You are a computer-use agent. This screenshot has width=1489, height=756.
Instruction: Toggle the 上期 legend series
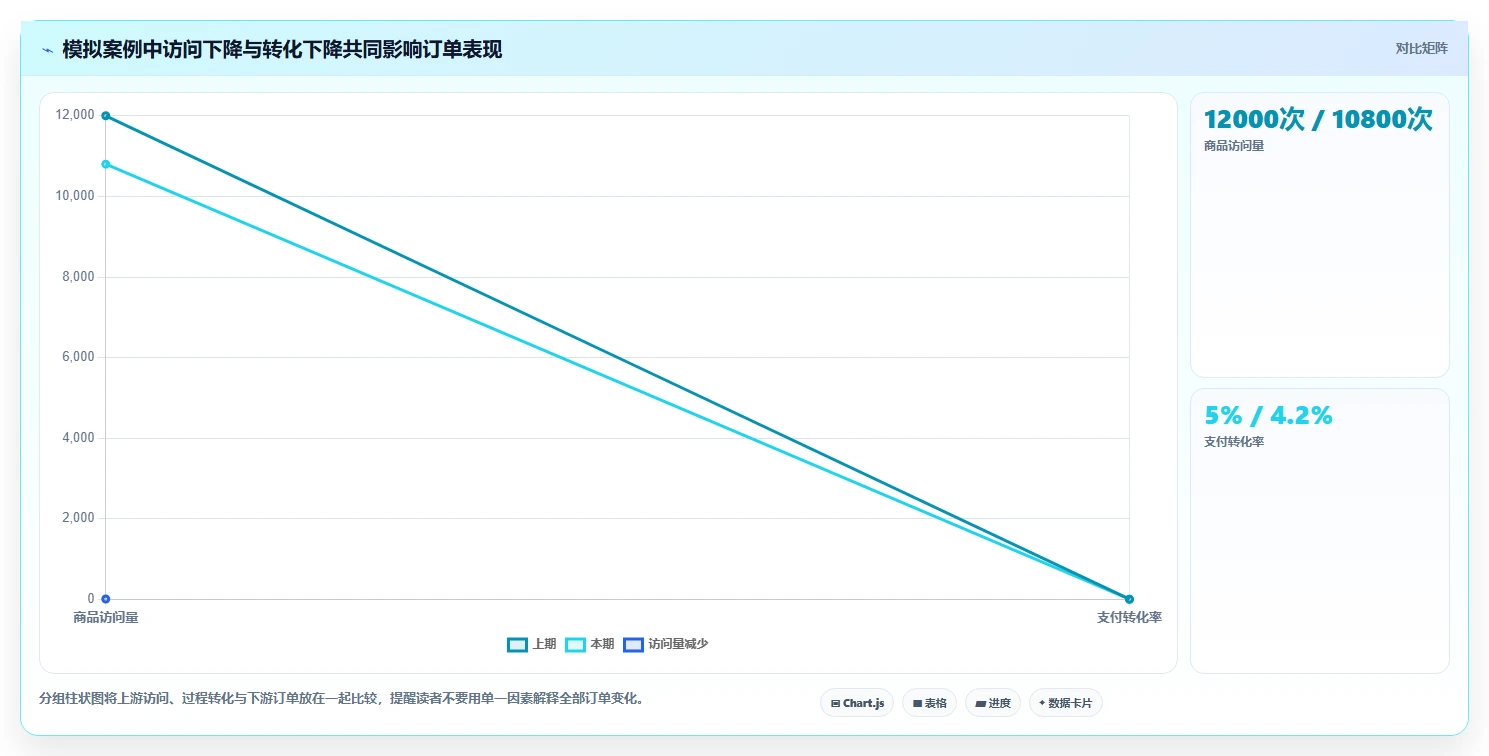pyautogui.click(x=532, y=644)
